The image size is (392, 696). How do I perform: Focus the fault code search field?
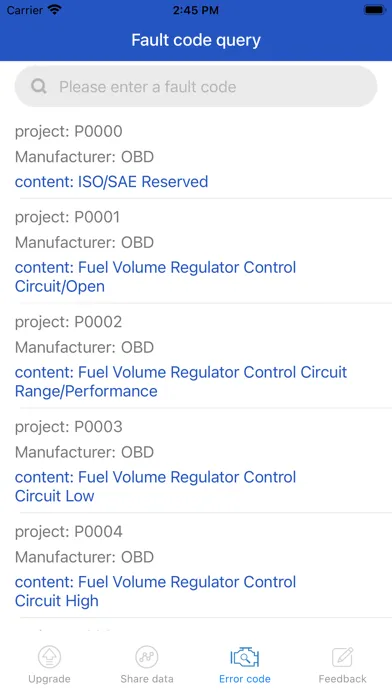click(196, 86)
